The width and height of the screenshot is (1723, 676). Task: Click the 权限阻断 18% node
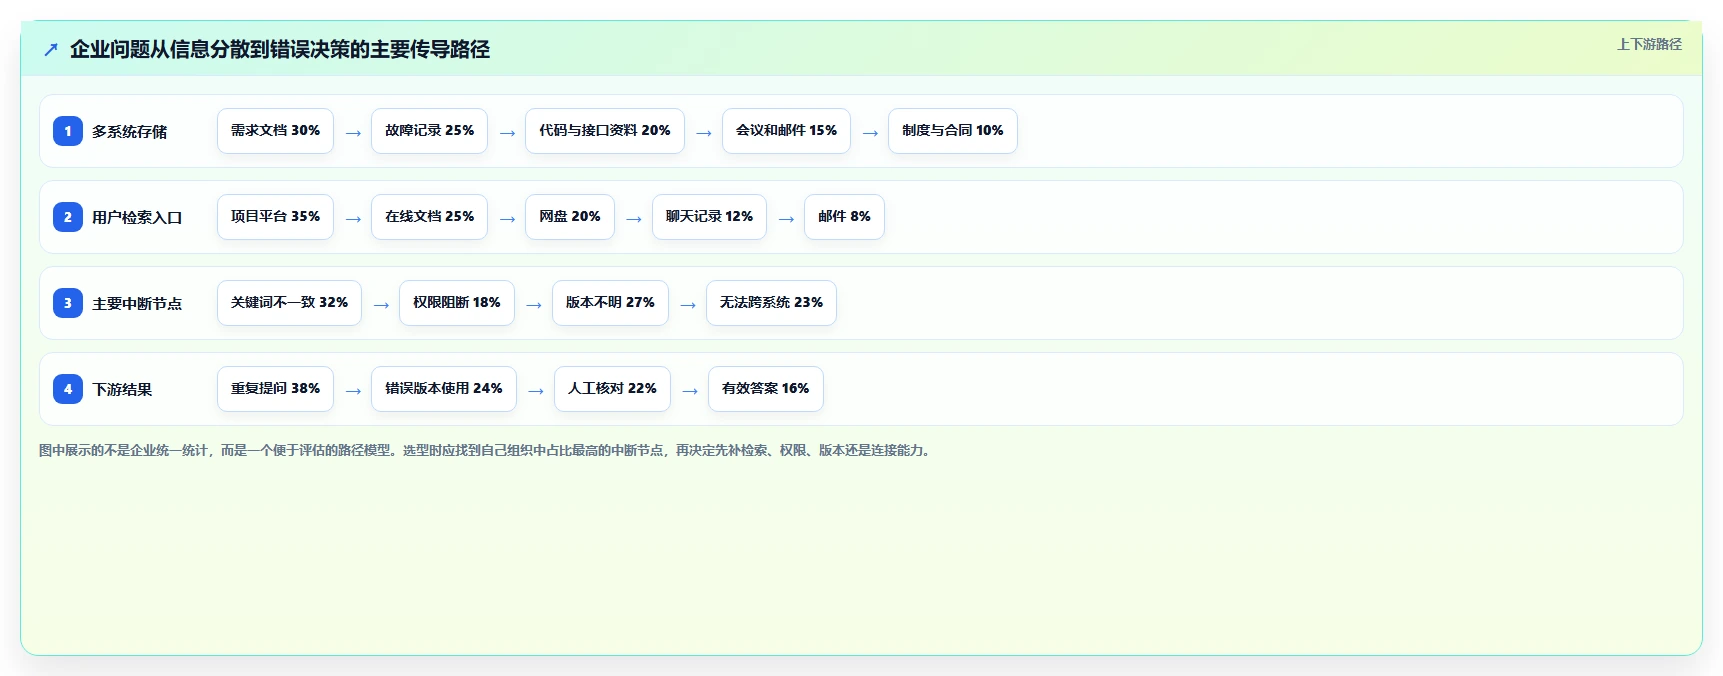pos(457,303)
